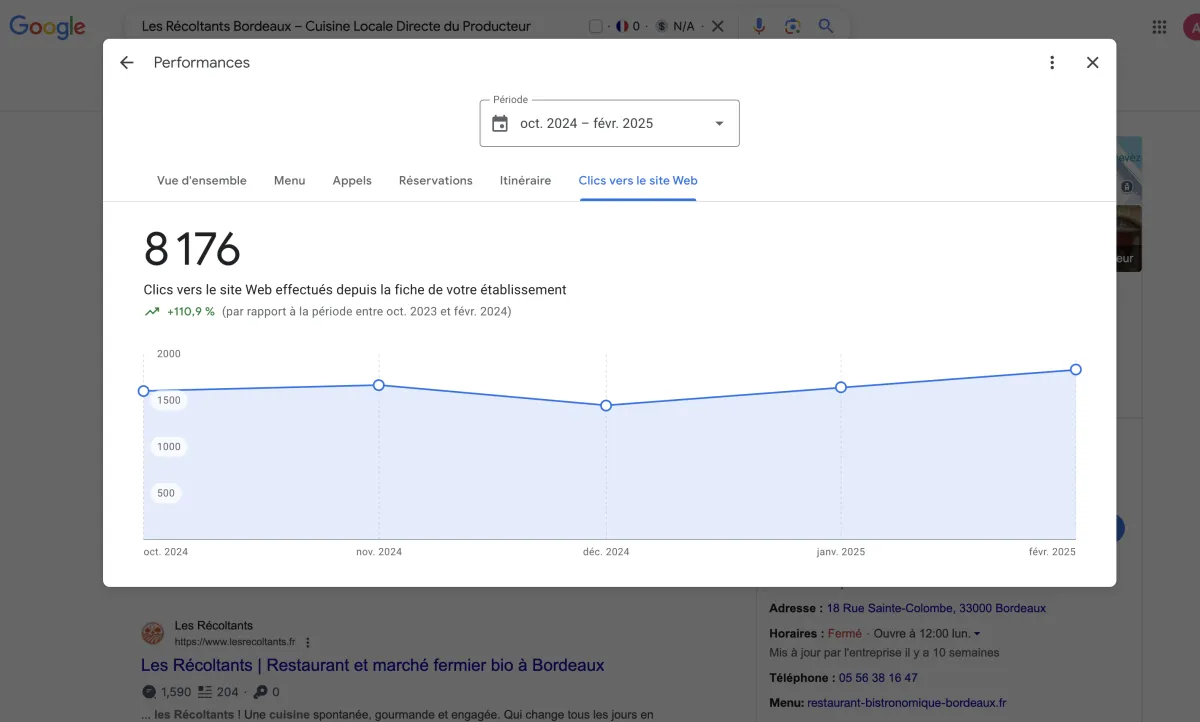Click the https://www.lesrecoltants.fr URL
1200x722 pixels.
pyautogui.click(x=235, y=642)
